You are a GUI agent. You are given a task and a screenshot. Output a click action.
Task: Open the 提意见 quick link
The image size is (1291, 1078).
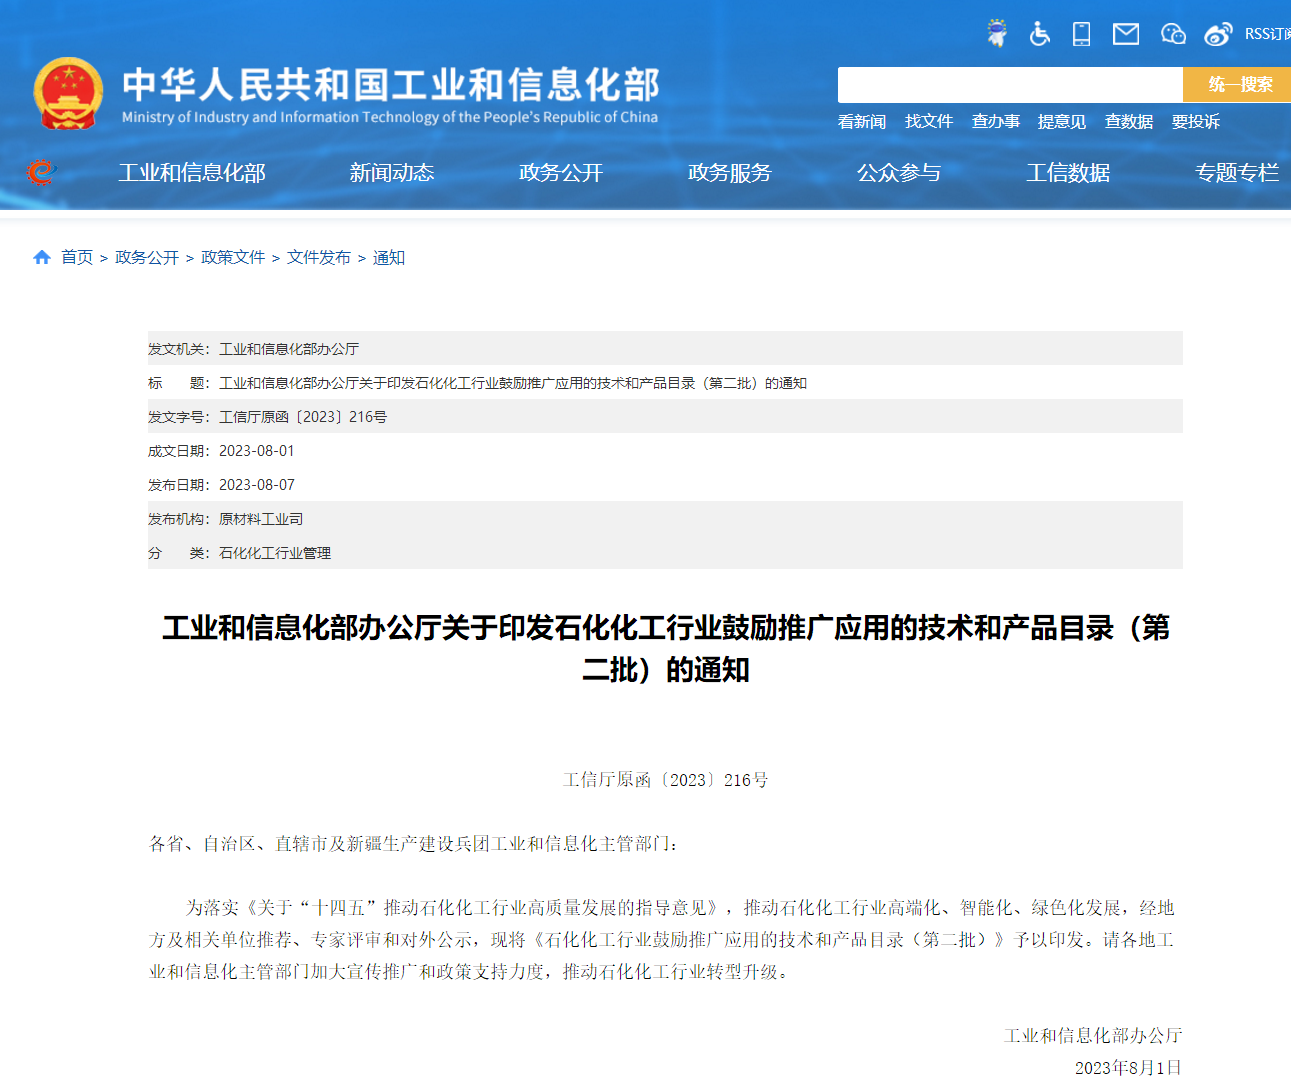tap(1062, 122)
